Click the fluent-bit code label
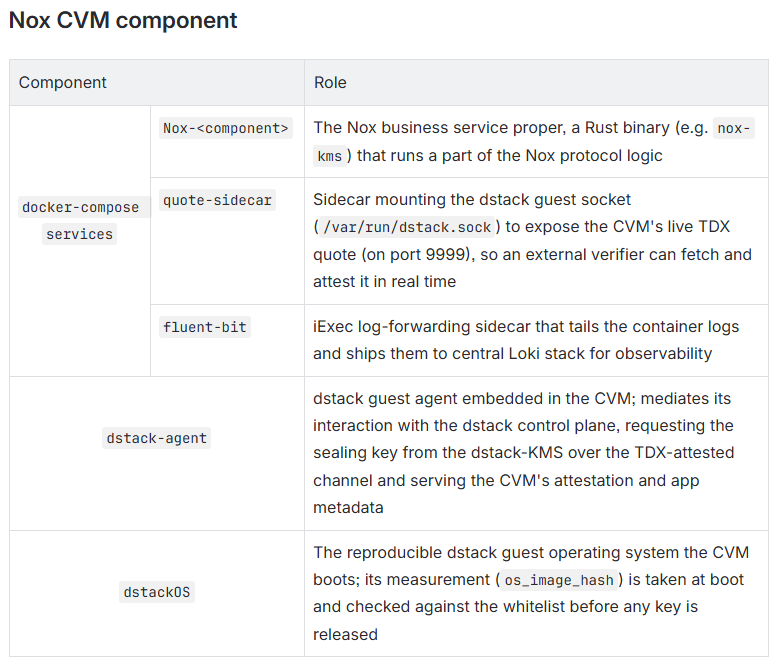The width and height of the screenshot is (774, 660). [205, 327]
